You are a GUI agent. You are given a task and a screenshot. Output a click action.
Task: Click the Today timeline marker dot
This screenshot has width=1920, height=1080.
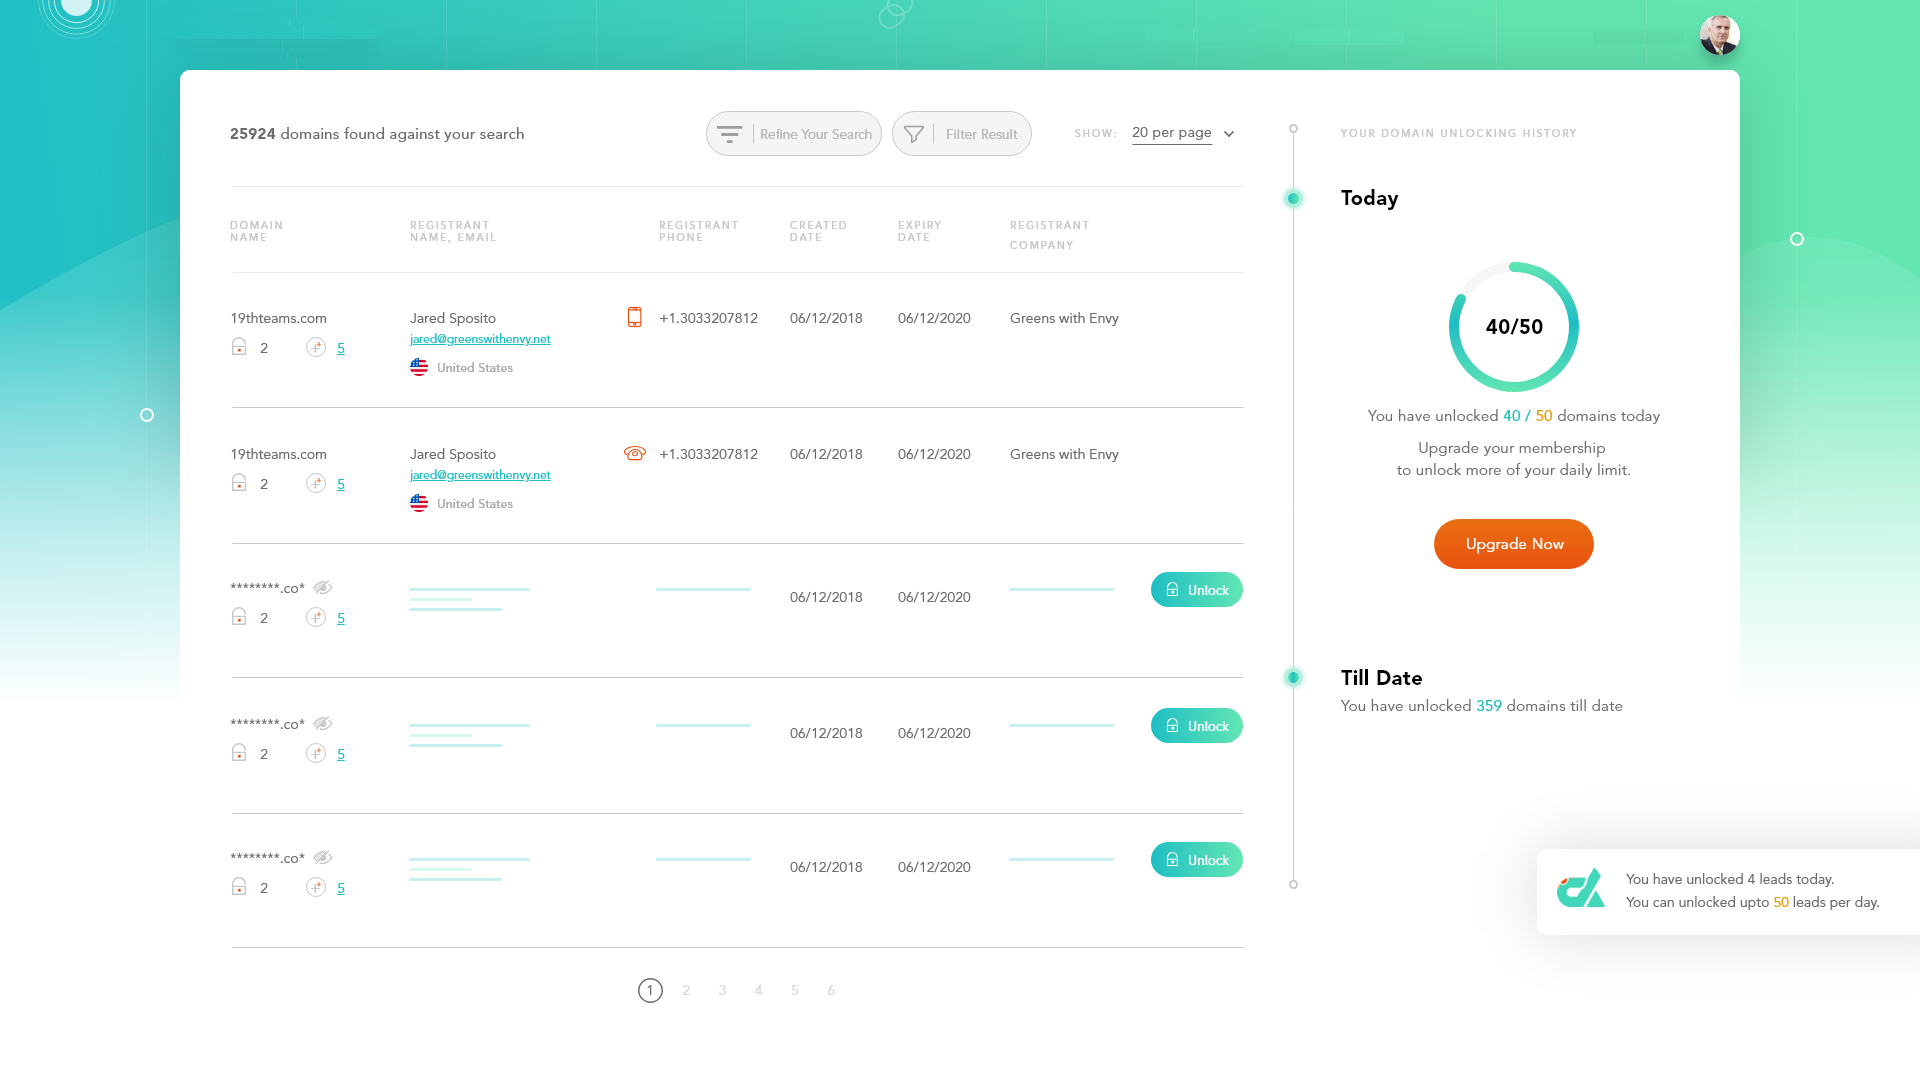pyautogui.click(x=1293, y=198)
